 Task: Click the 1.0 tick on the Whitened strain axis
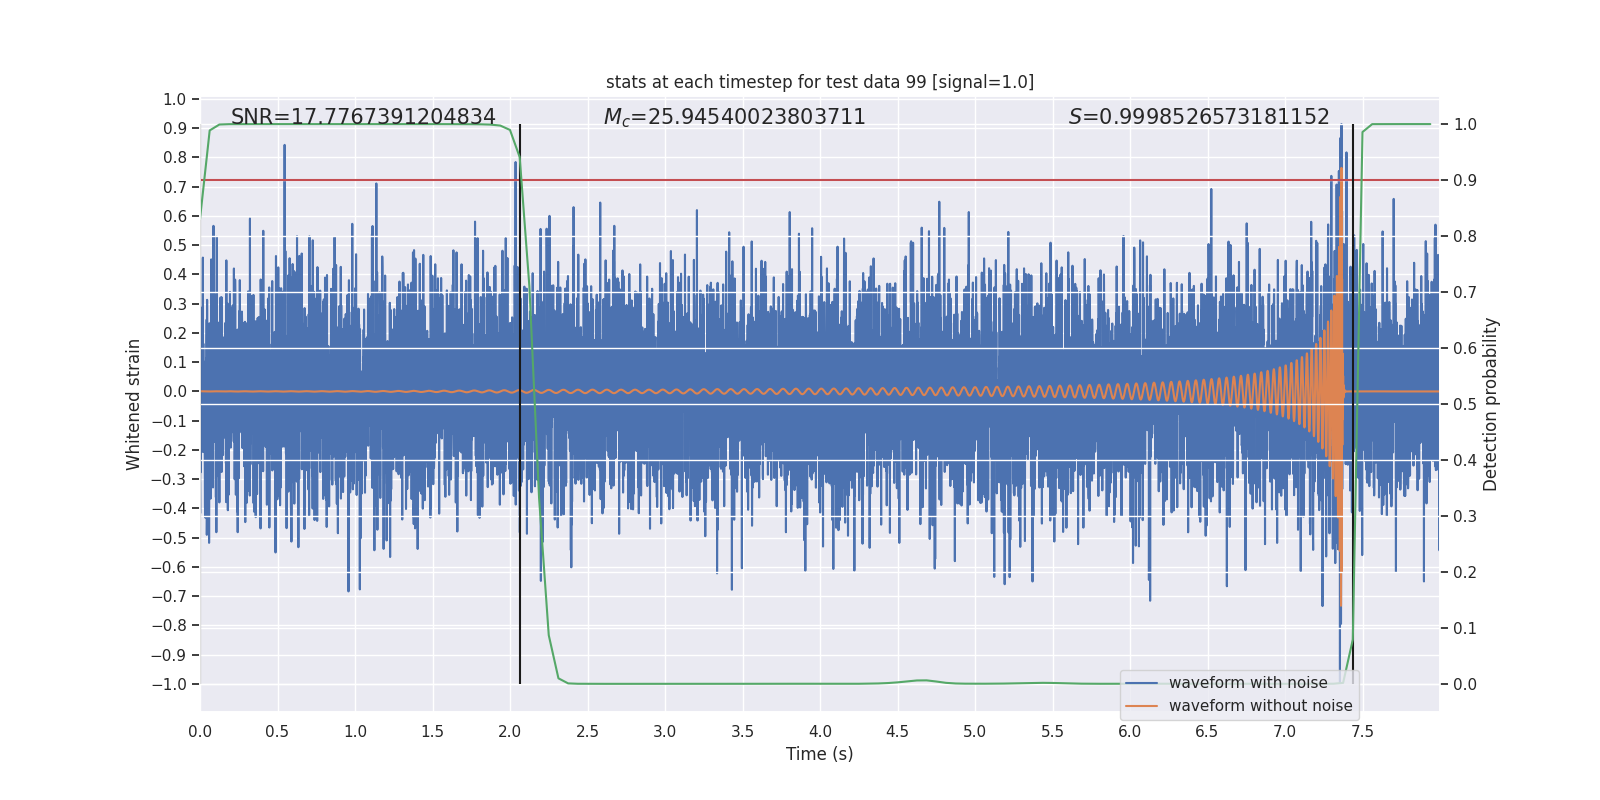pos(175,99)
